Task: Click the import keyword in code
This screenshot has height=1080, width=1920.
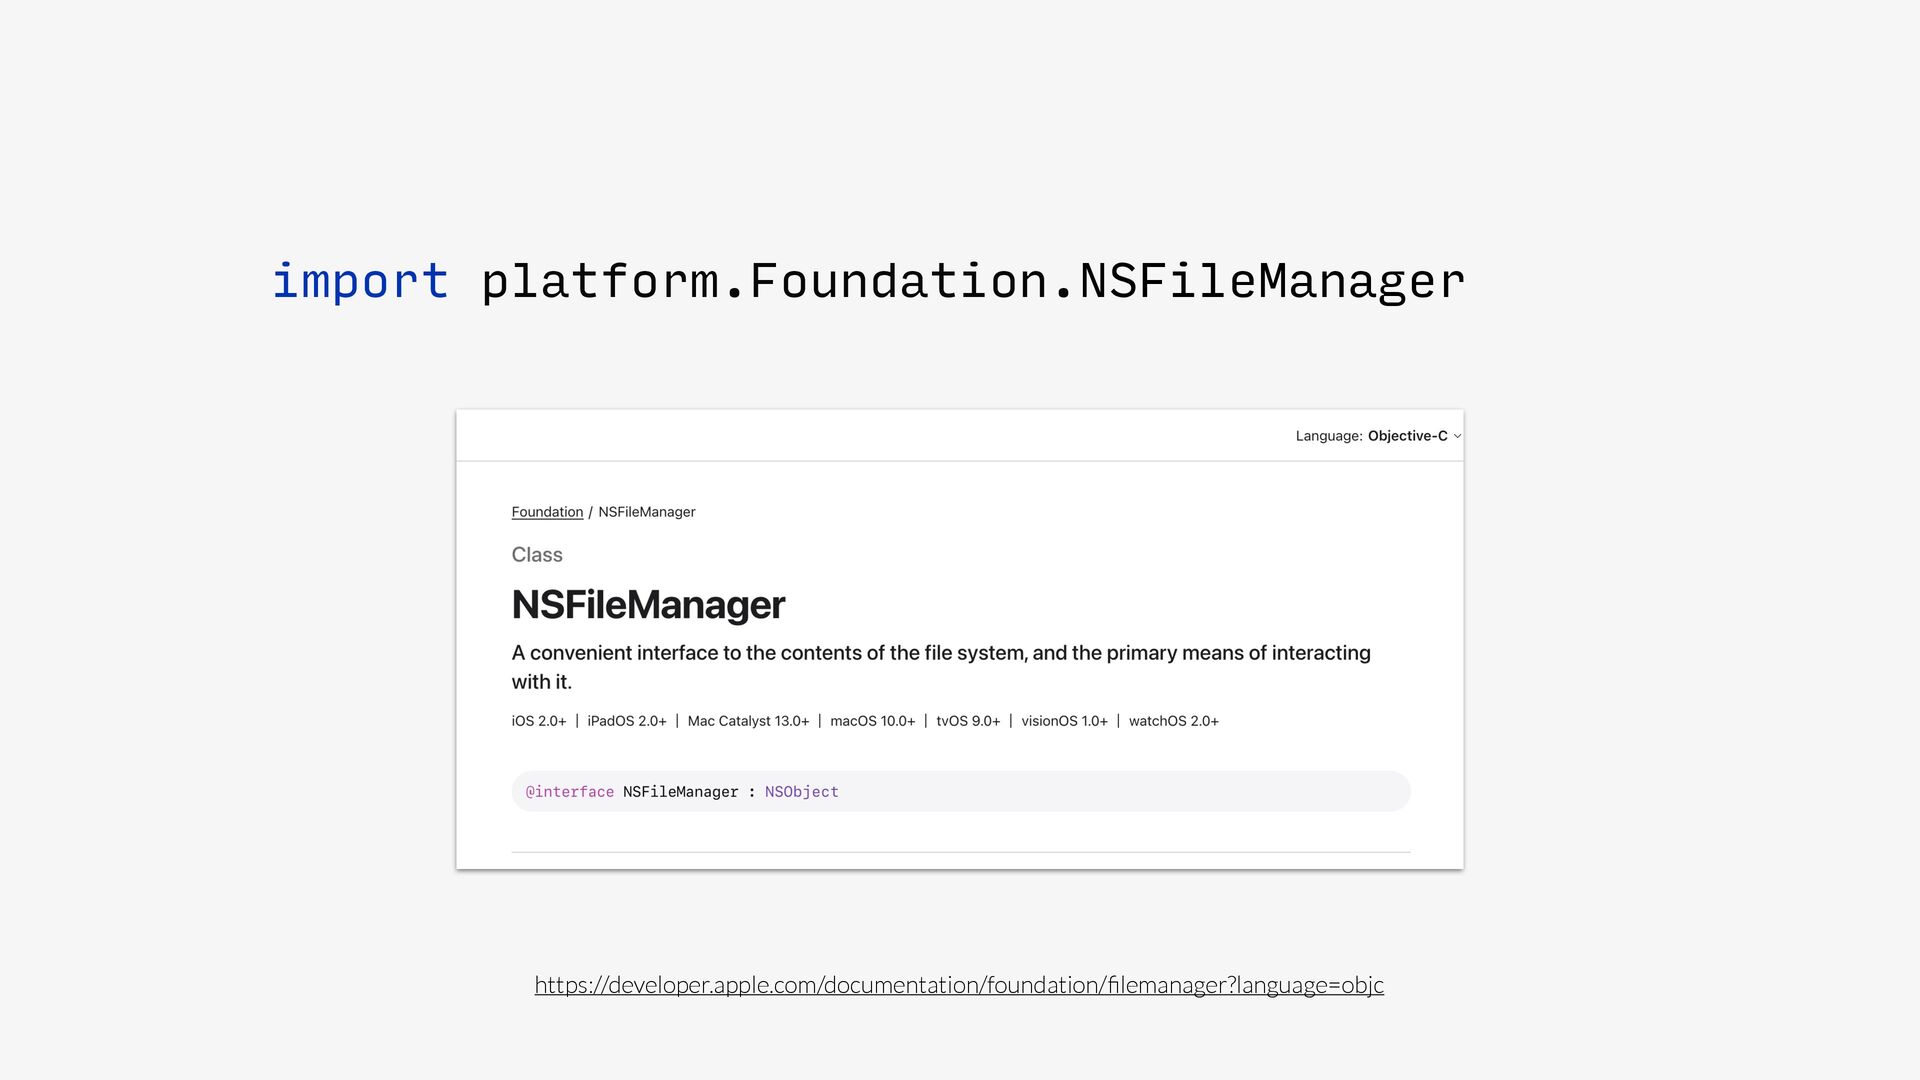Action: click(x=360, y=281)
